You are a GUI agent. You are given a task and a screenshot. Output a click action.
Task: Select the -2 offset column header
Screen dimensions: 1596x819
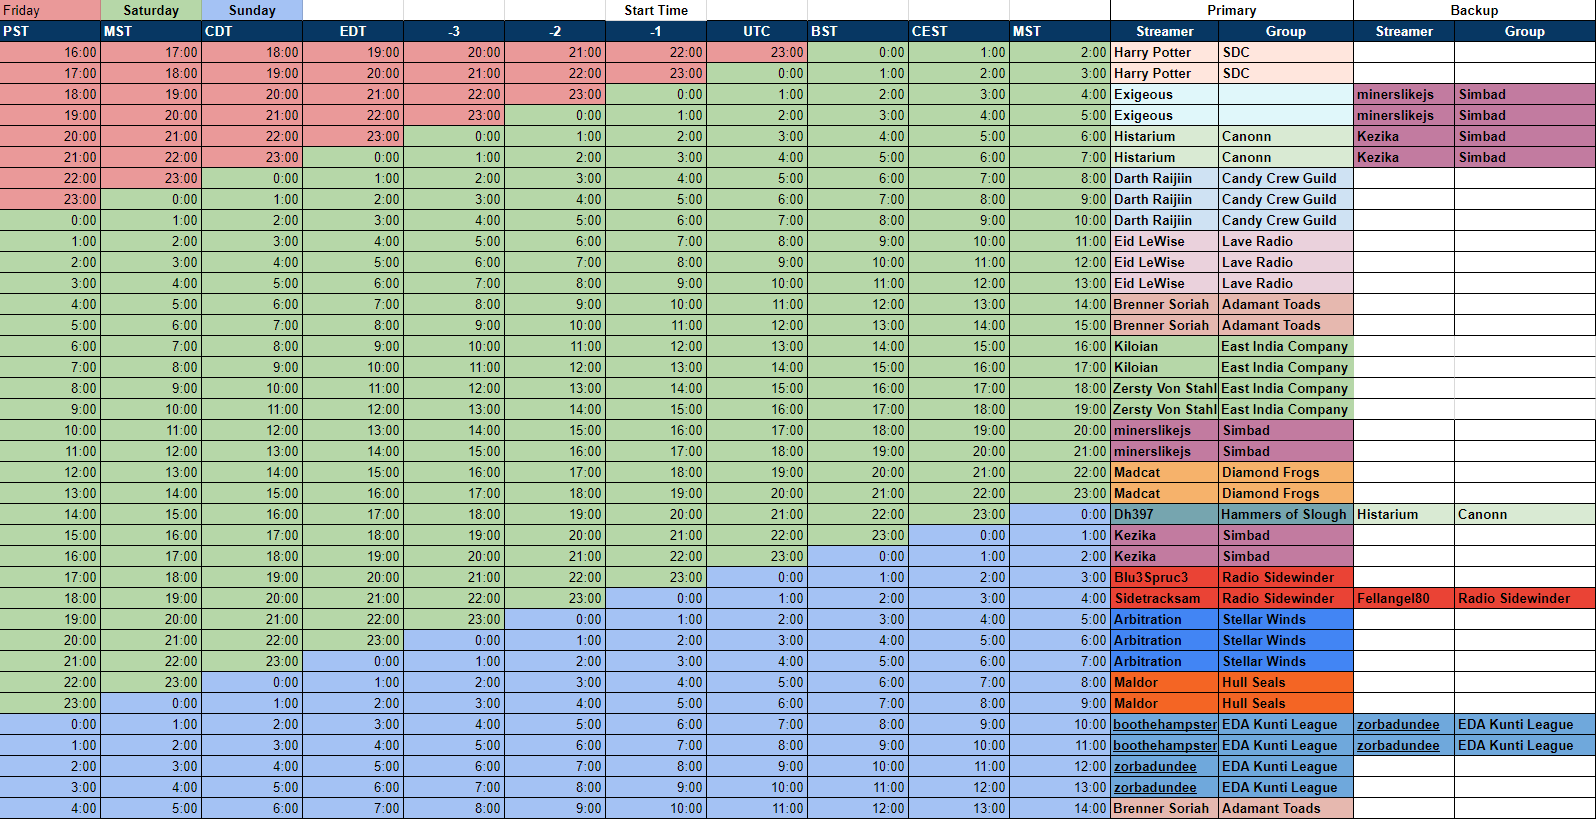click(555, 31)
